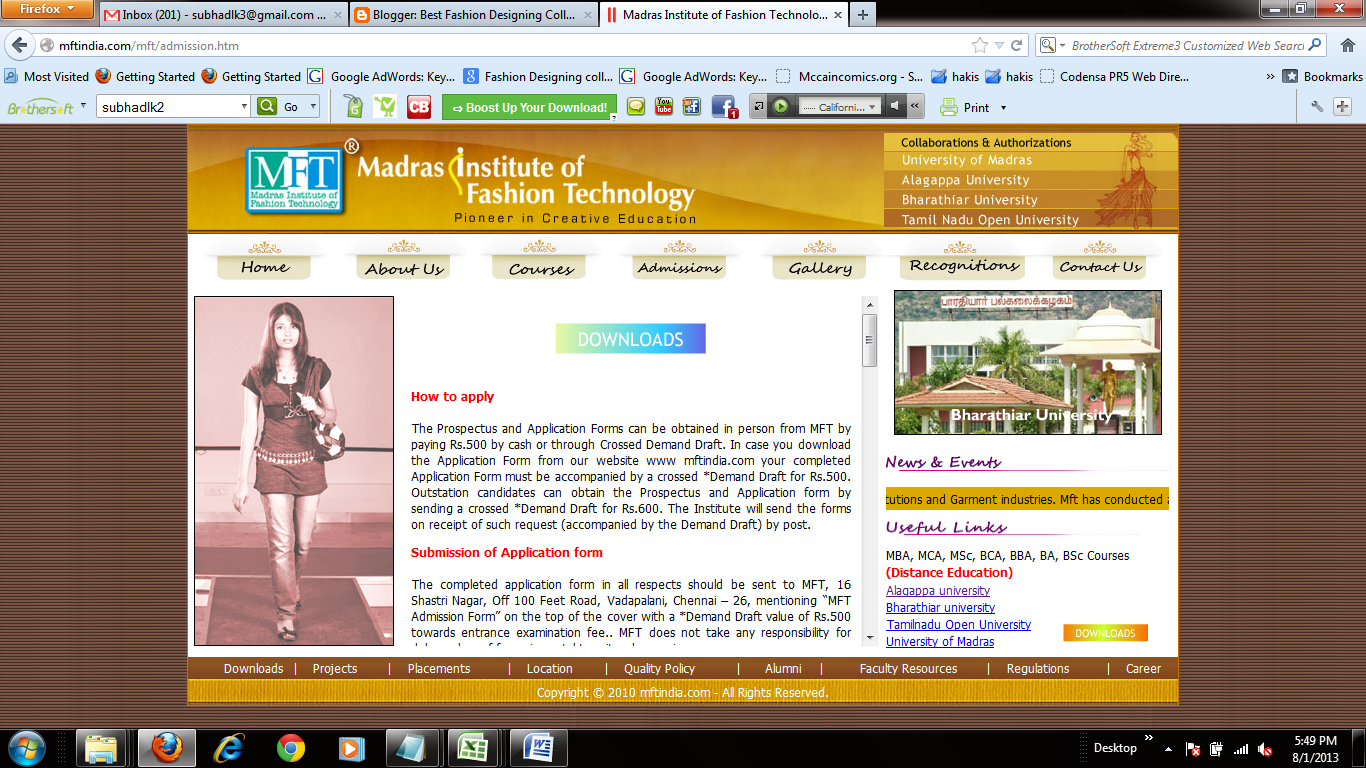Go to the Home menu item
Screen dimensions: 1366x768
(264, 267)
